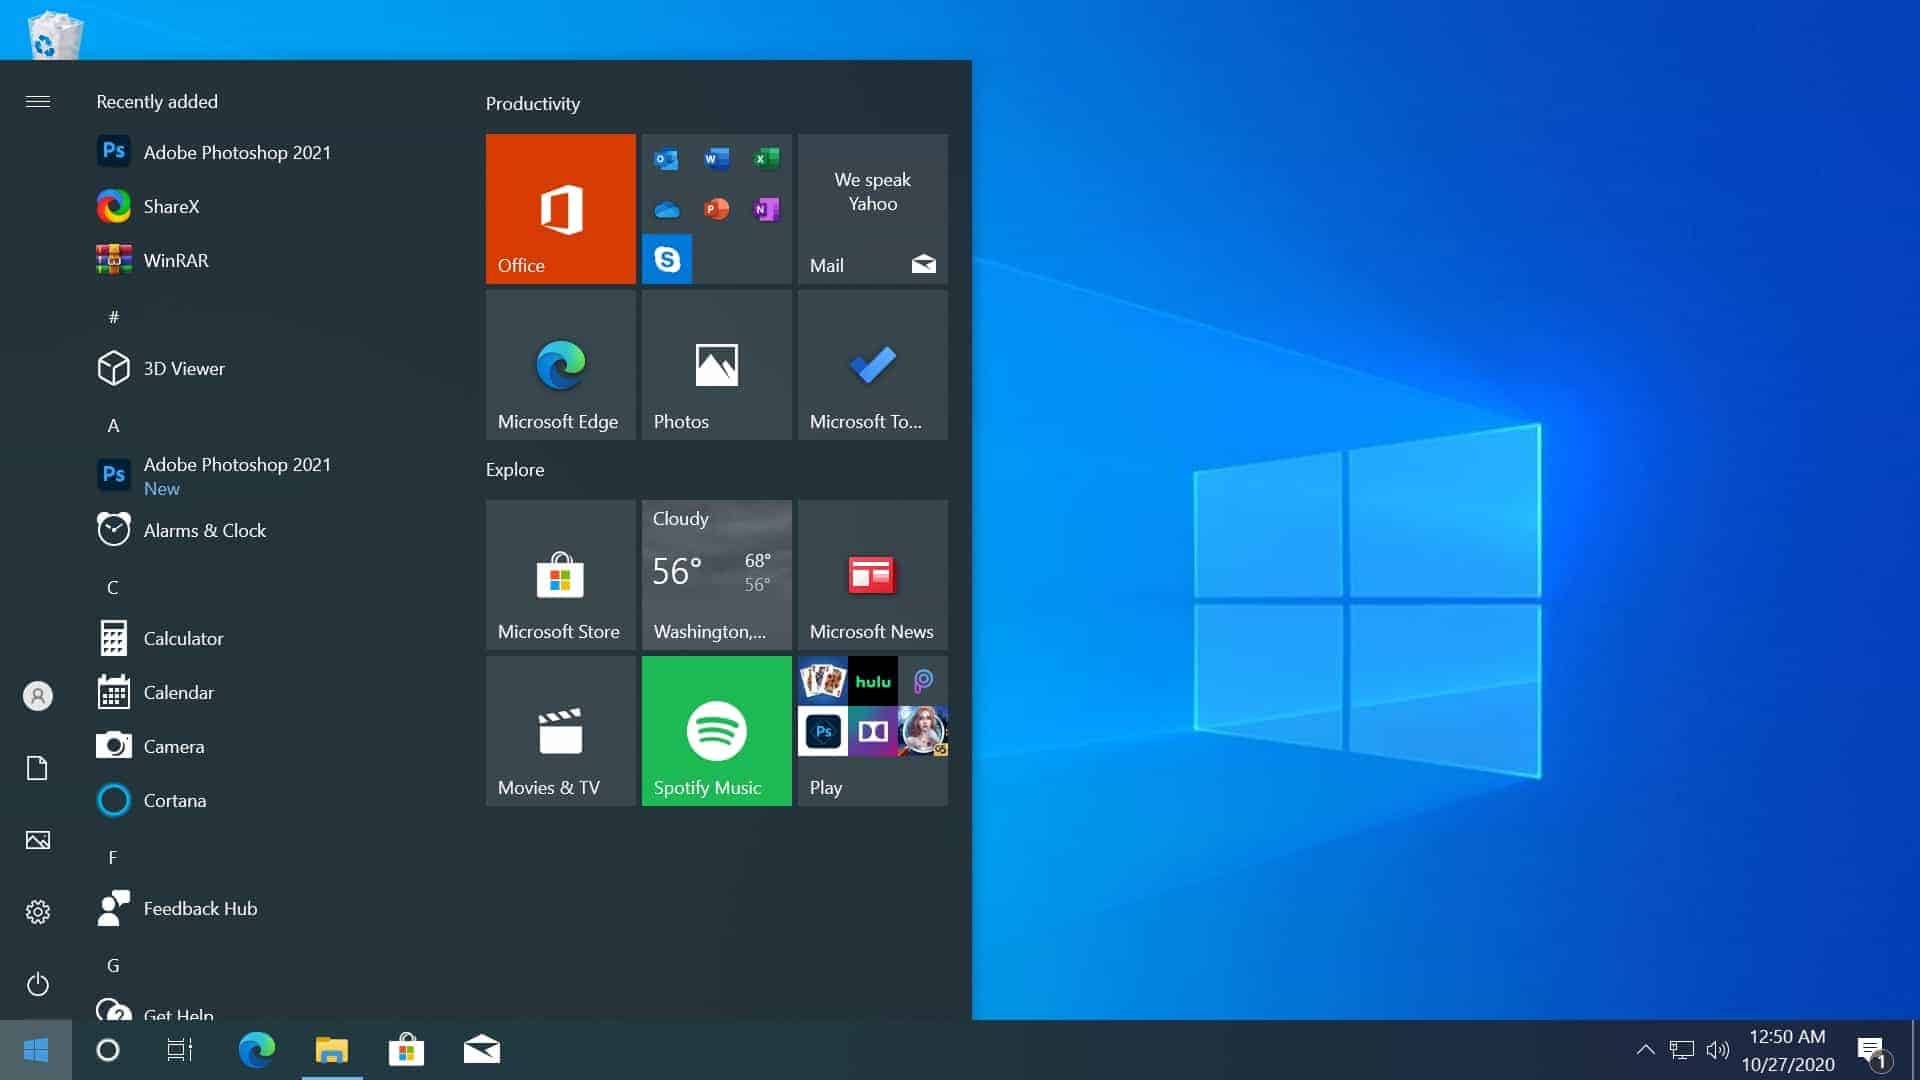
Task: Open the Microsoft To Do tile
Action: tap(872, 364)
